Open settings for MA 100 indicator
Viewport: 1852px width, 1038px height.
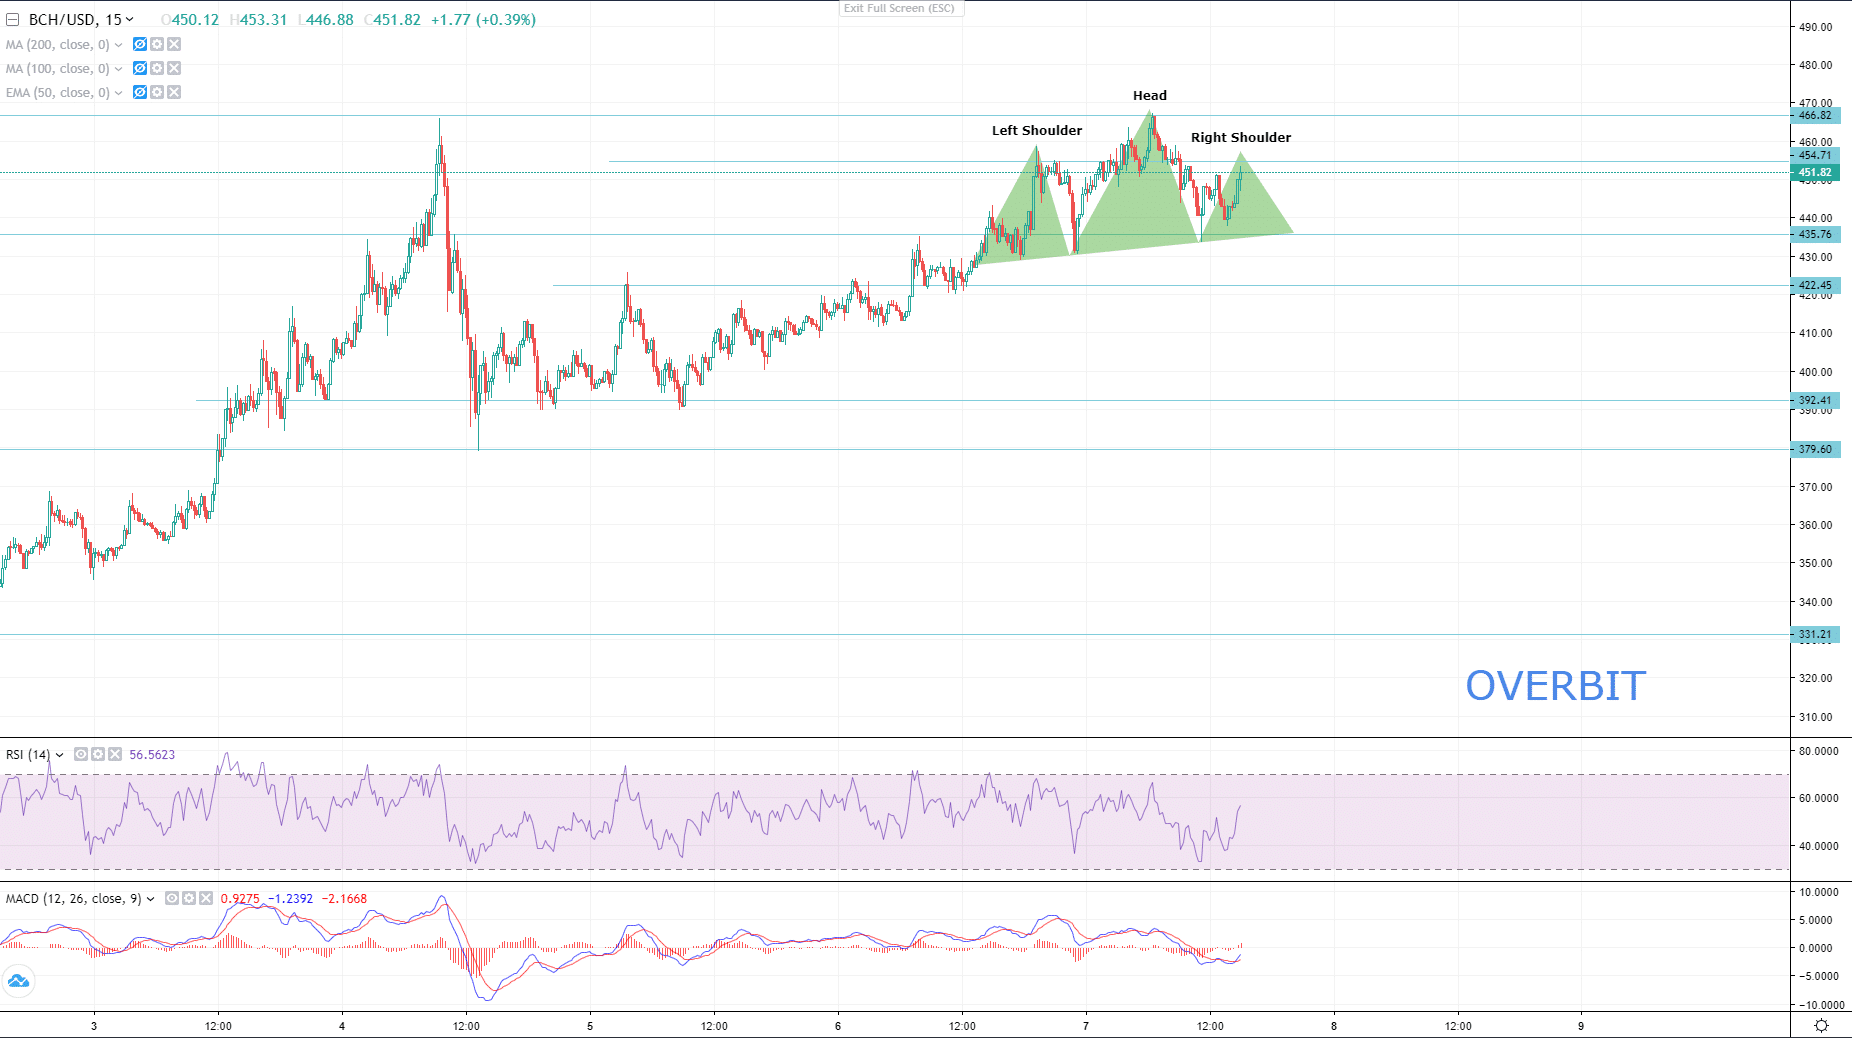pyautogui.click(x=157, y=68)
